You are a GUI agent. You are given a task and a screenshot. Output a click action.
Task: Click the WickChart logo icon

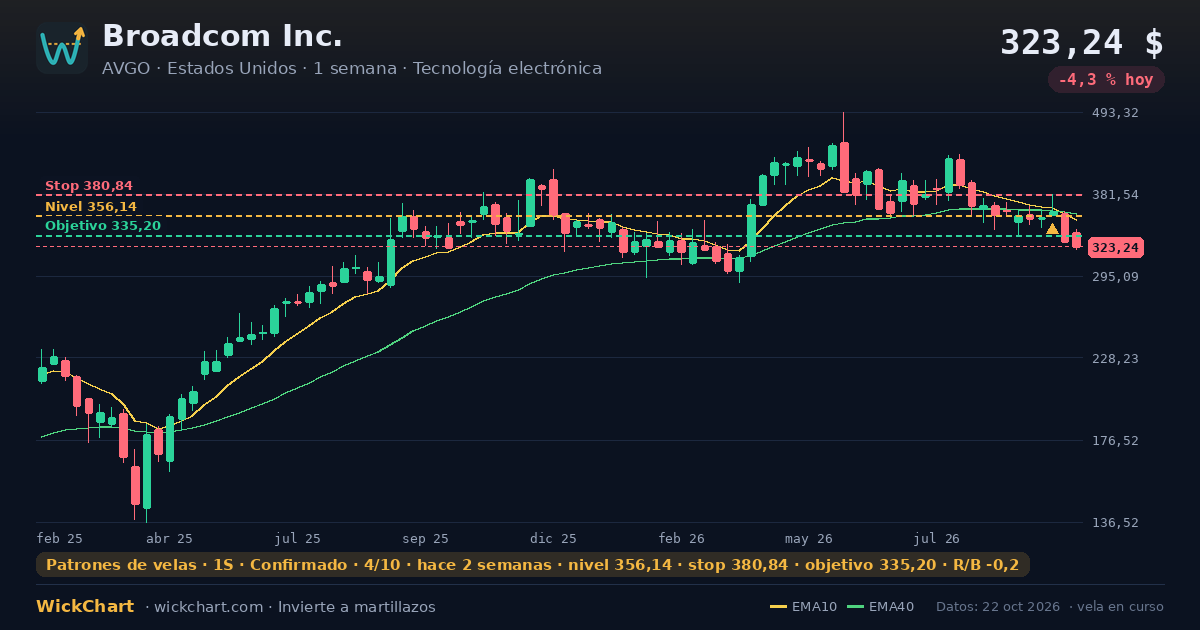pos(62,48)
